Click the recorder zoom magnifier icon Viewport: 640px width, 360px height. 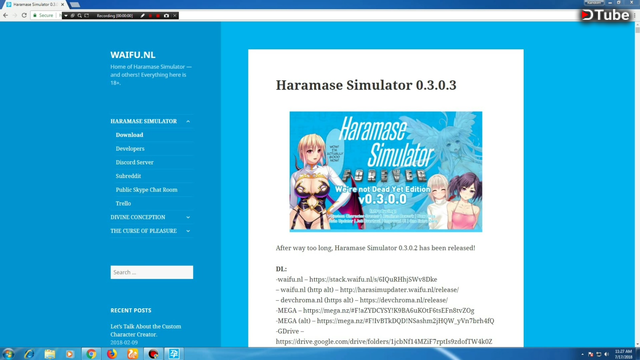(80, 16)
